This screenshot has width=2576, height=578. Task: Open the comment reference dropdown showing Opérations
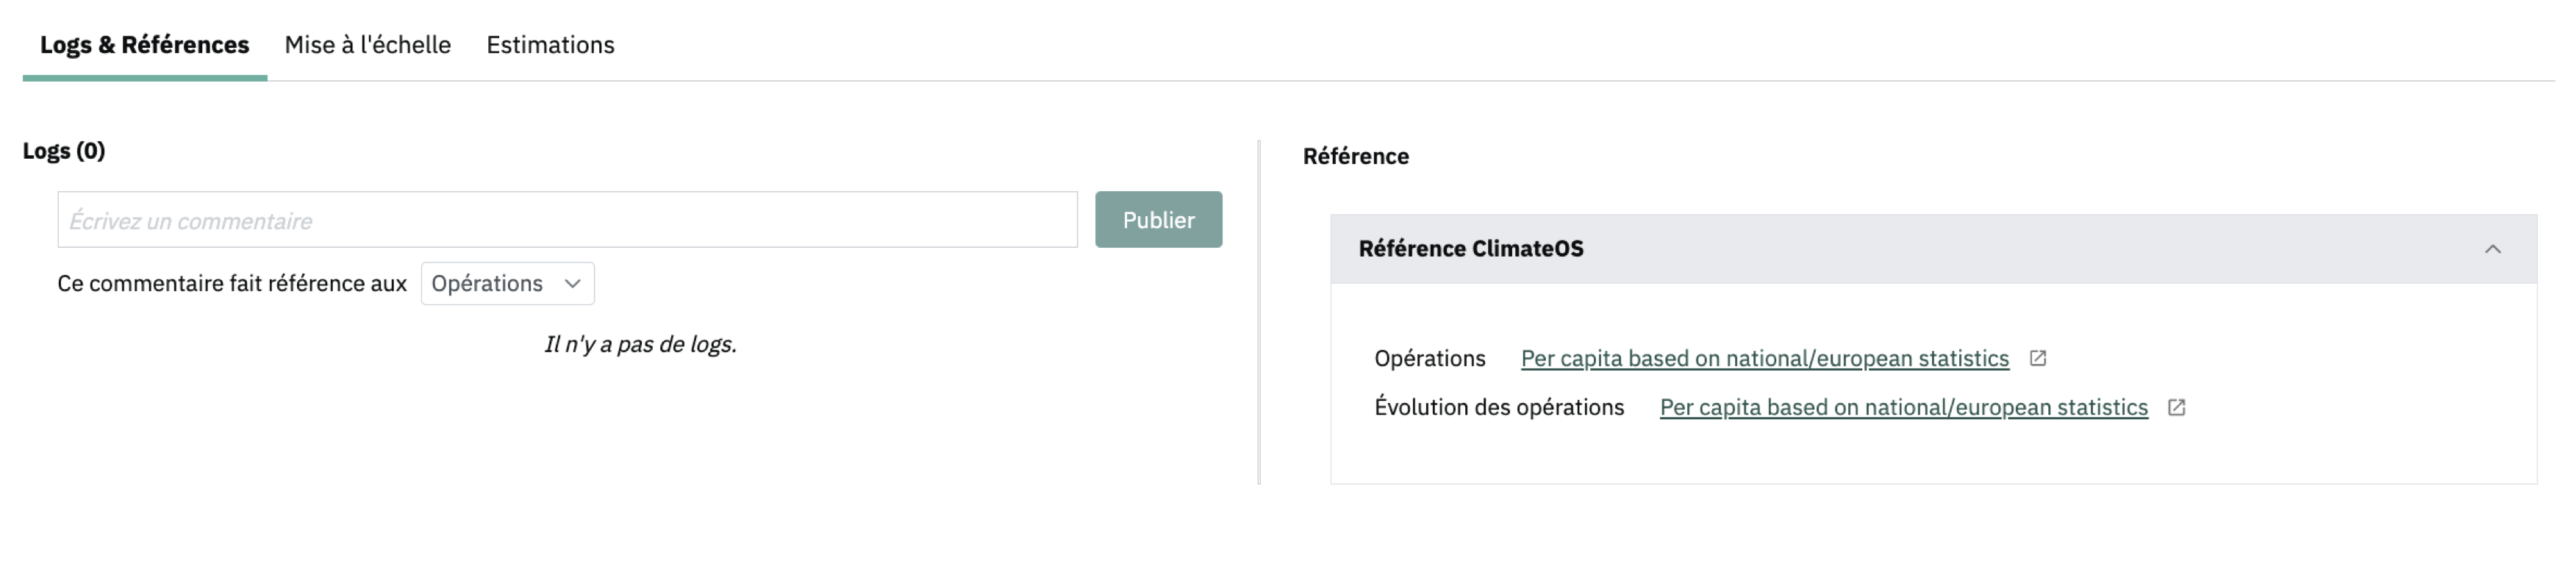pyautogui.click(x=507, y=284)
